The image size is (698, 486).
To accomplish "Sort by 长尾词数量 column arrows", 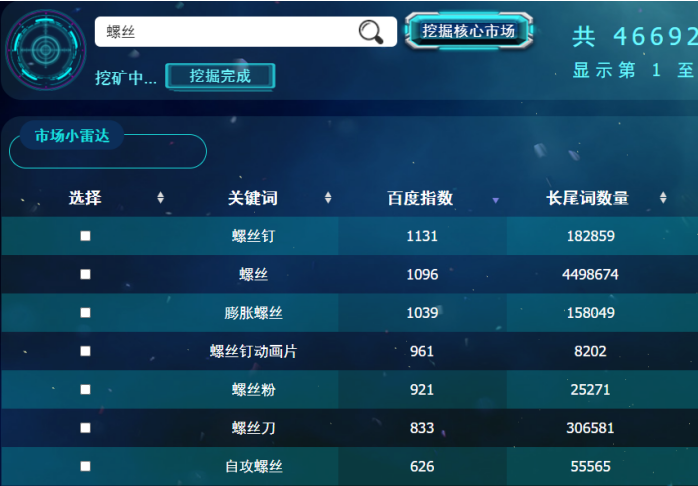I will (663, 198).
